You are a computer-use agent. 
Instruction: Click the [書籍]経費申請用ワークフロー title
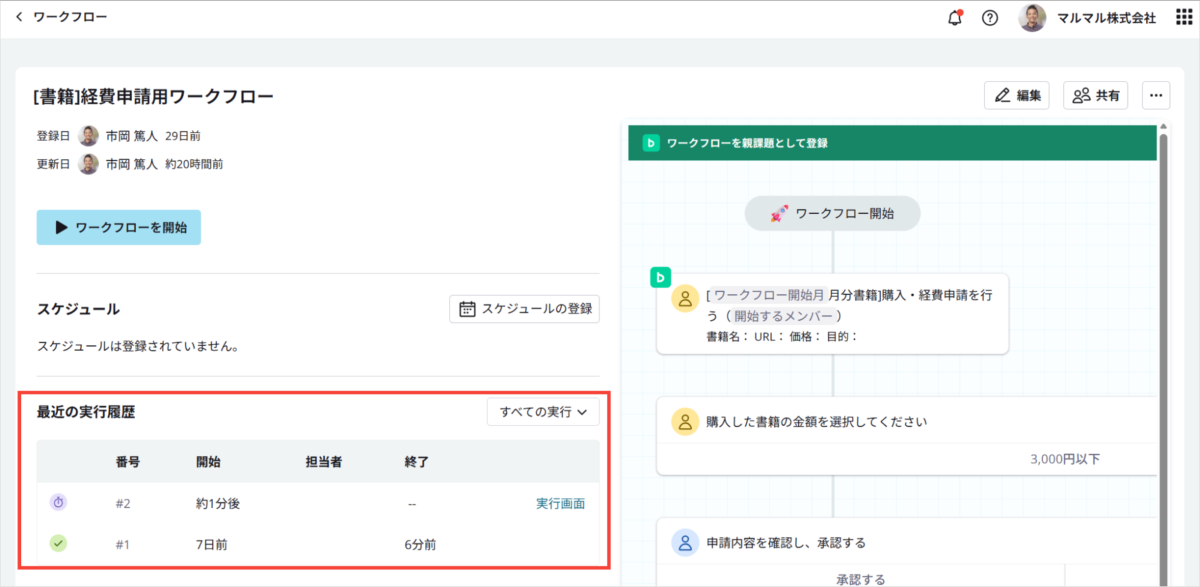click(153, 96)
